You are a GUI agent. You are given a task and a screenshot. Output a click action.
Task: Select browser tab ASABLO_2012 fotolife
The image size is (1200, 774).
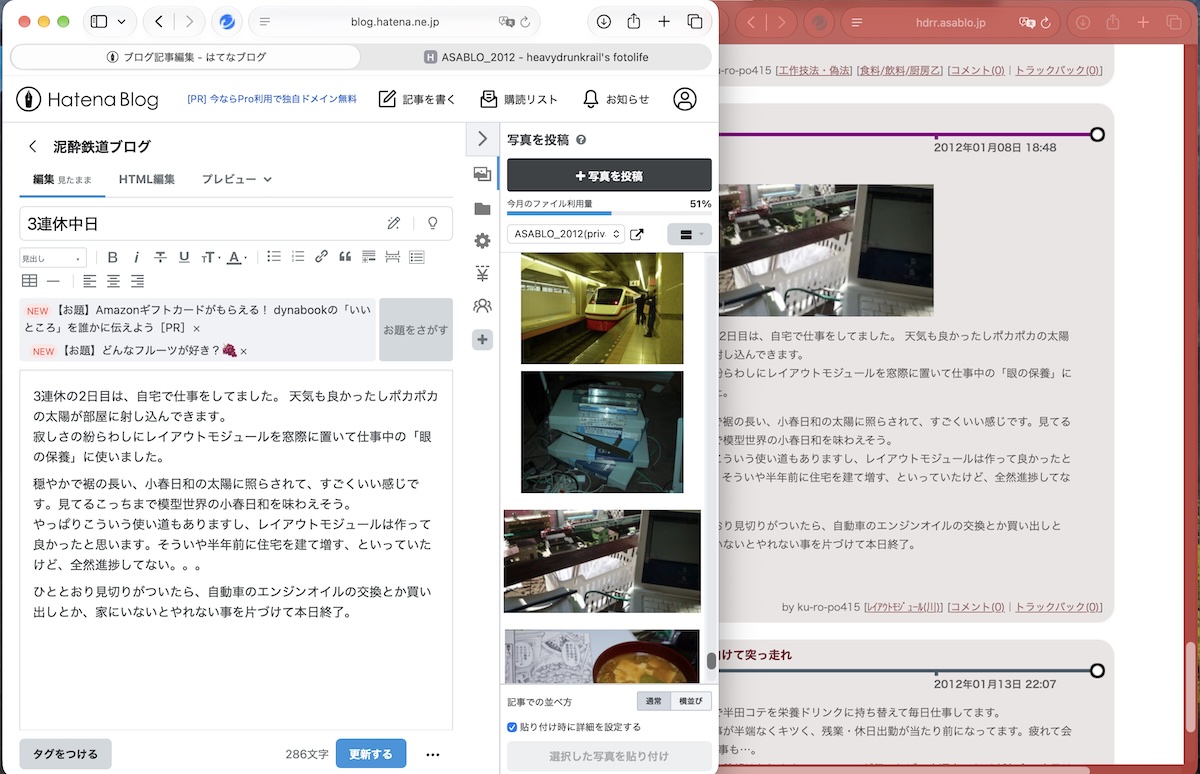[536, 57]
